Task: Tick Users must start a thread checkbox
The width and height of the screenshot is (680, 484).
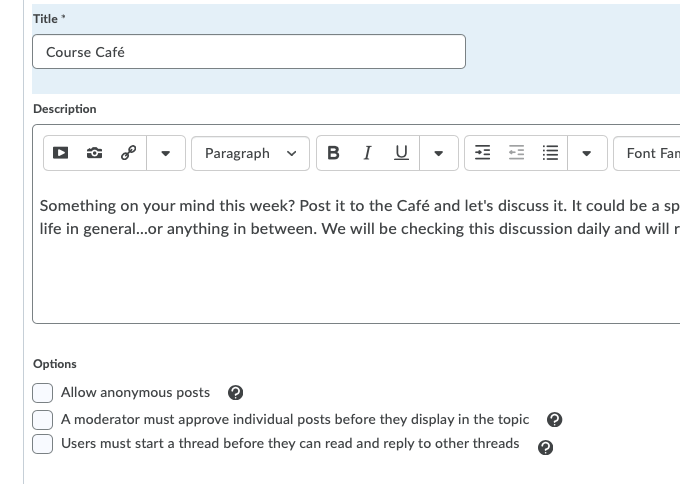Action: click(43, 444)
